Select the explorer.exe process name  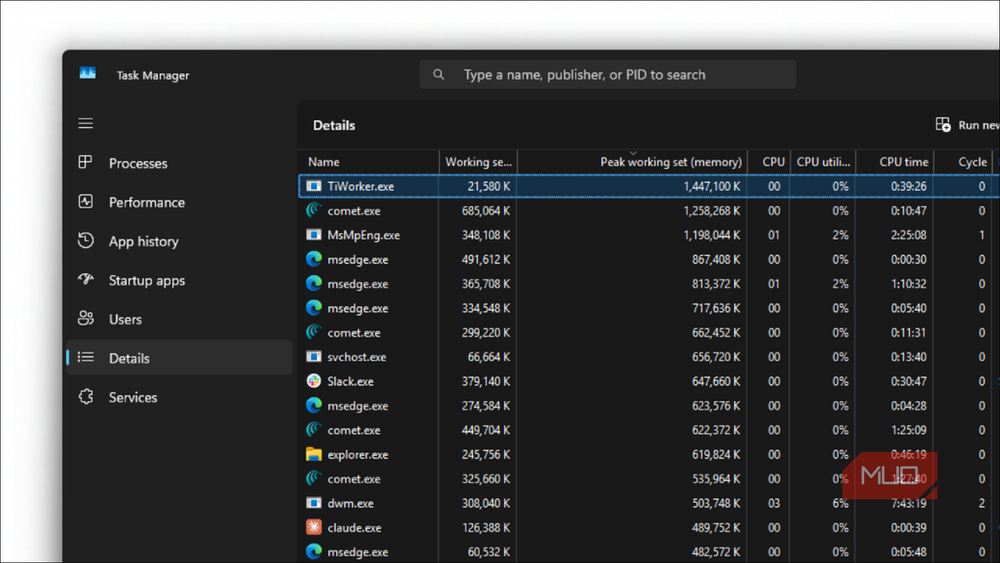click(x=358, y=455)
